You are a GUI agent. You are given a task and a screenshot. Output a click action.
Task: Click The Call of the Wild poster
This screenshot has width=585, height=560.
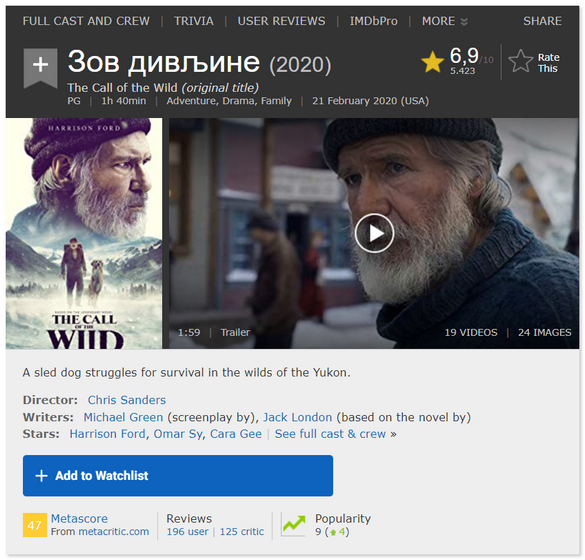tap(84, 234)
